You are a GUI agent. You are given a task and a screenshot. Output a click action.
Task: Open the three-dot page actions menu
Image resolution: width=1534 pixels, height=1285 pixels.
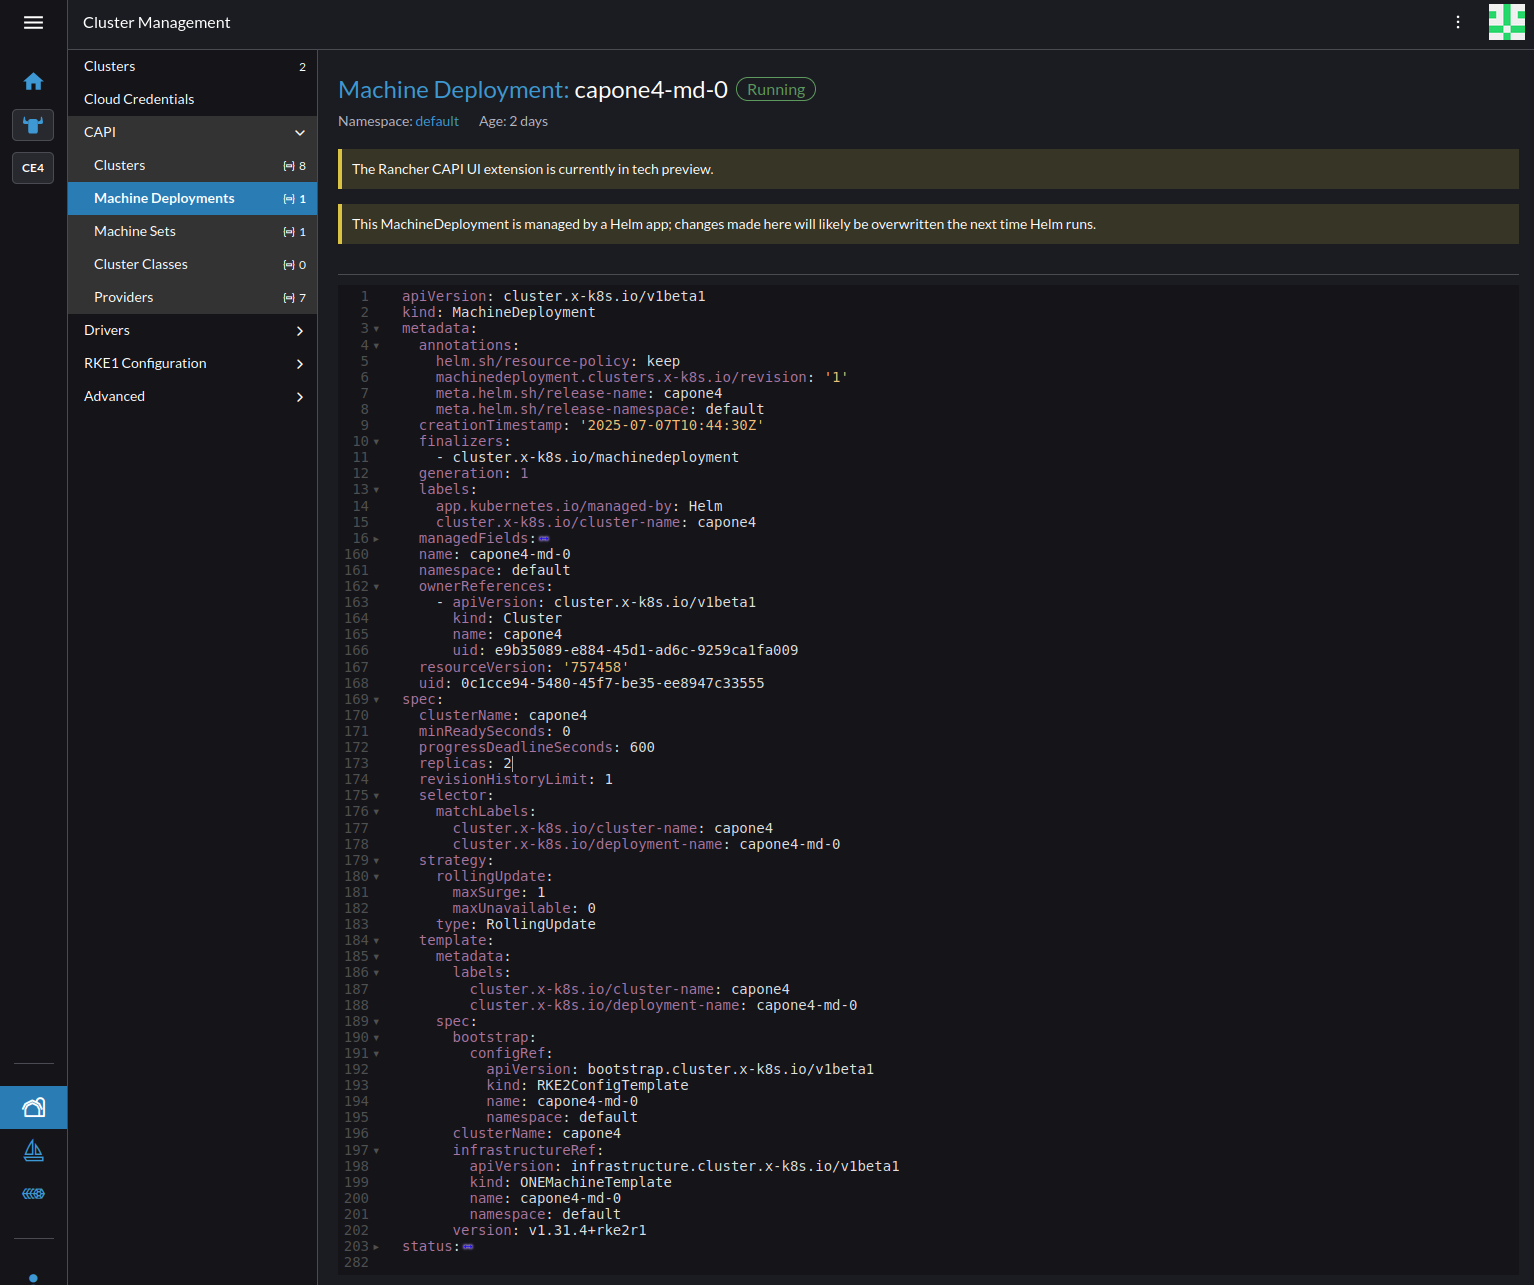1458,22
